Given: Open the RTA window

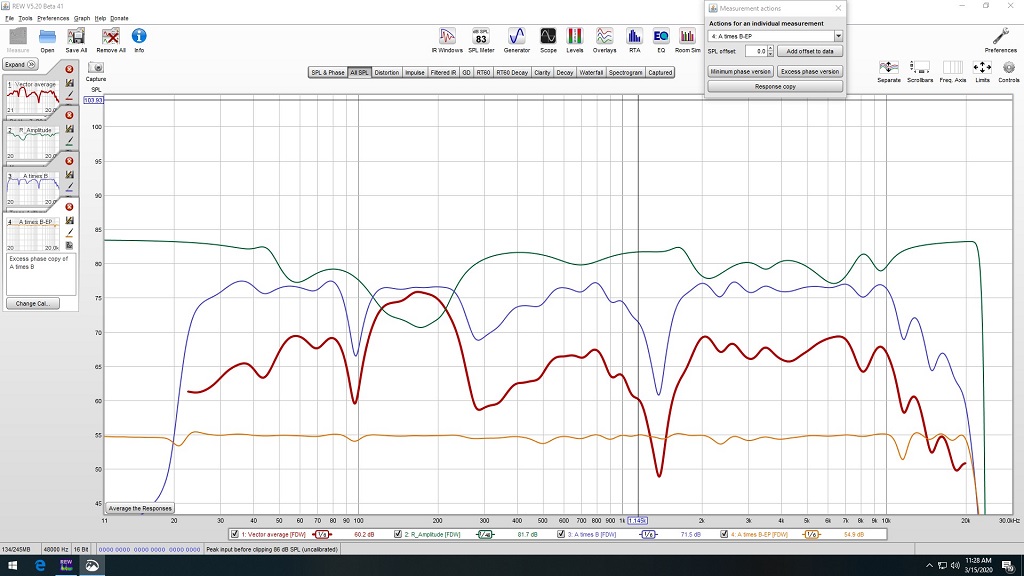Looking at the screenshot, I should pyautogui.click(x=634, y=37).
